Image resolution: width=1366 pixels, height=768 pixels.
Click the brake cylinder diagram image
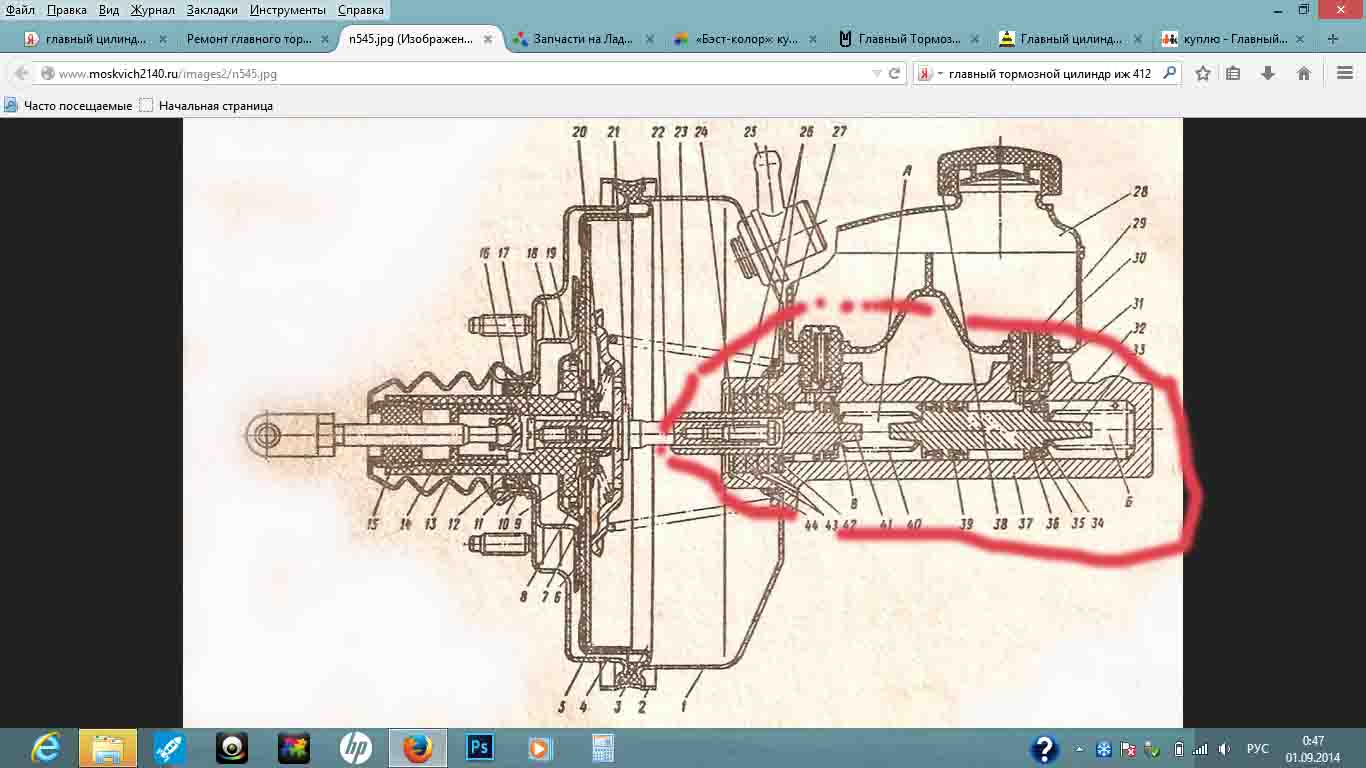coord(683,423)
